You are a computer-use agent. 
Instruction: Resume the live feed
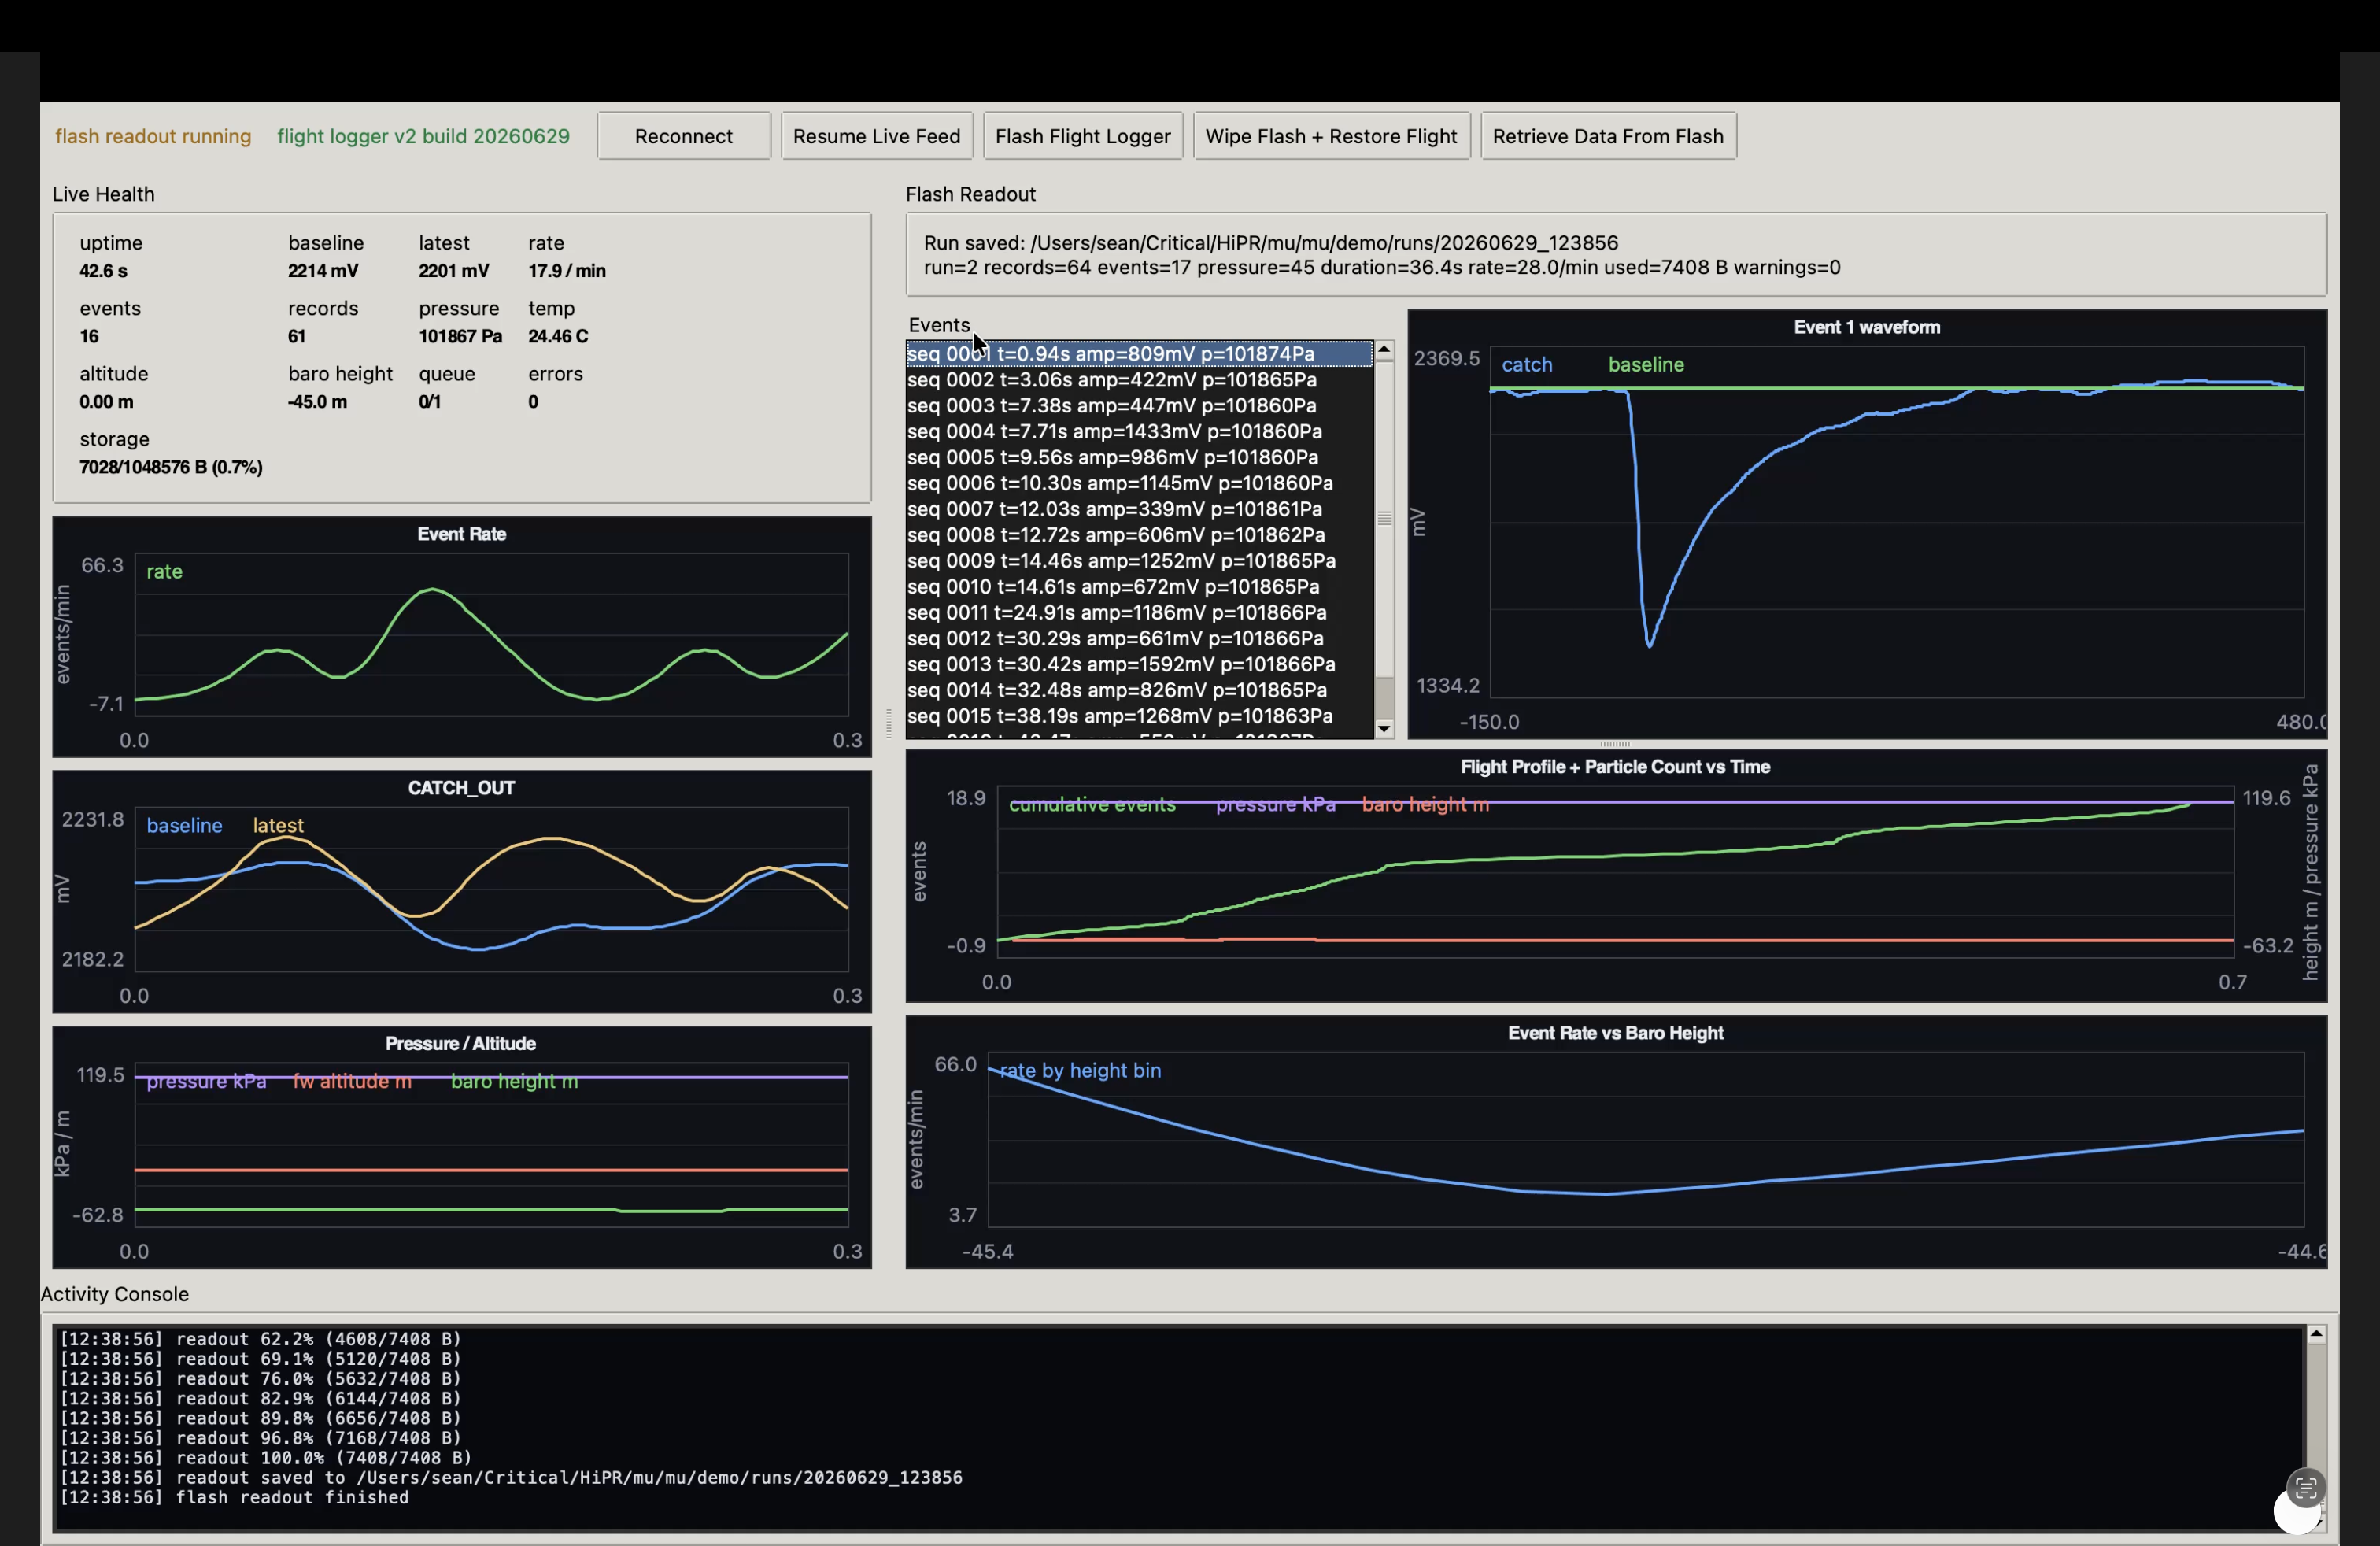pyautogui.click(x=876, y=136)
